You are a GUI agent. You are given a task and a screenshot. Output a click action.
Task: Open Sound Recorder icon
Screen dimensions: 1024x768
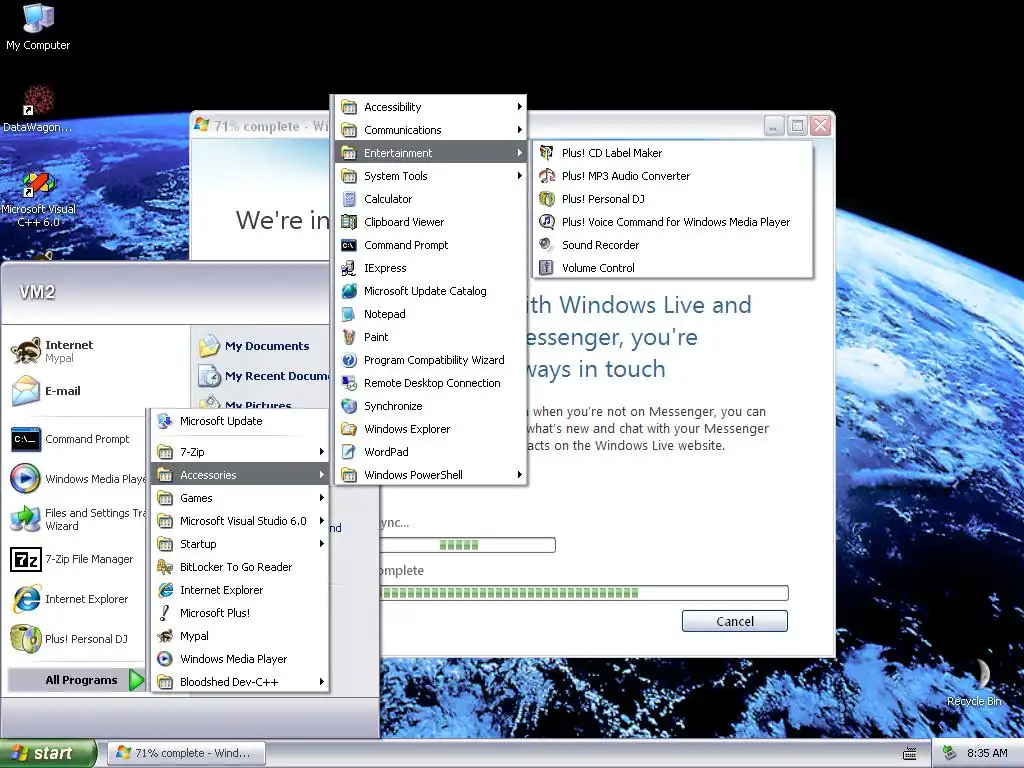547,245
